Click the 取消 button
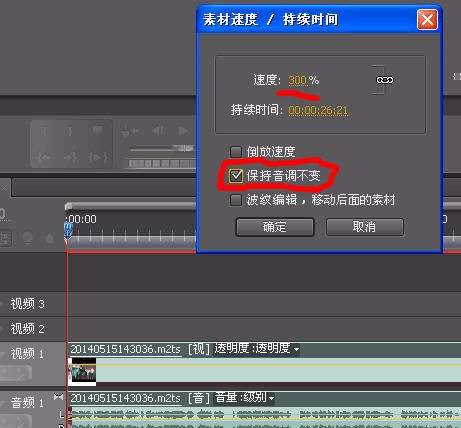 point(365,227)
